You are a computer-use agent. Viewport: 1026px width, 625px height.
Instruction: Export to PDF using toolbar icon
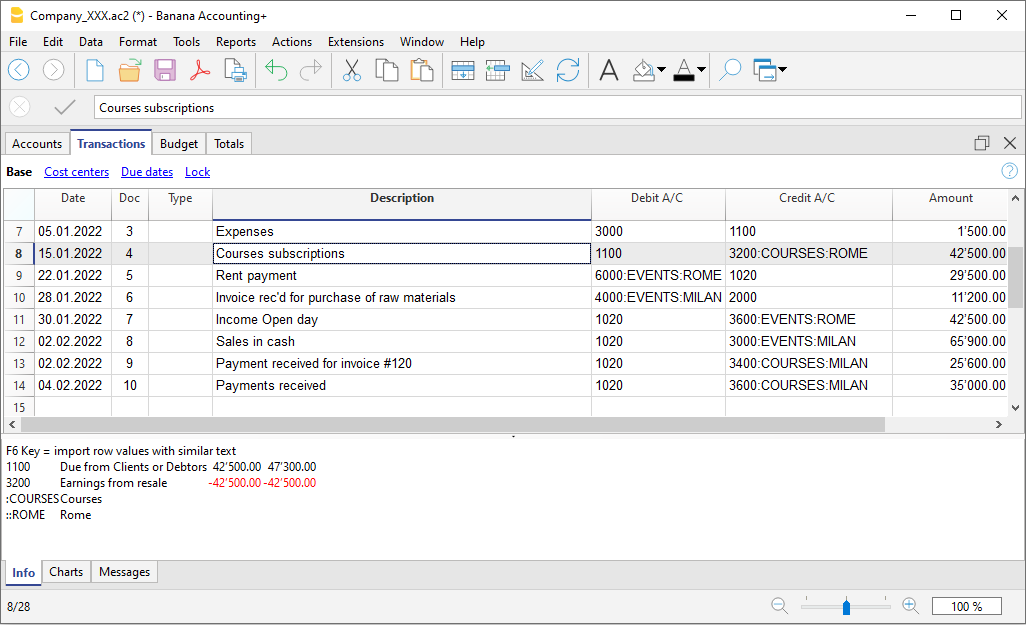click(200, 70)
